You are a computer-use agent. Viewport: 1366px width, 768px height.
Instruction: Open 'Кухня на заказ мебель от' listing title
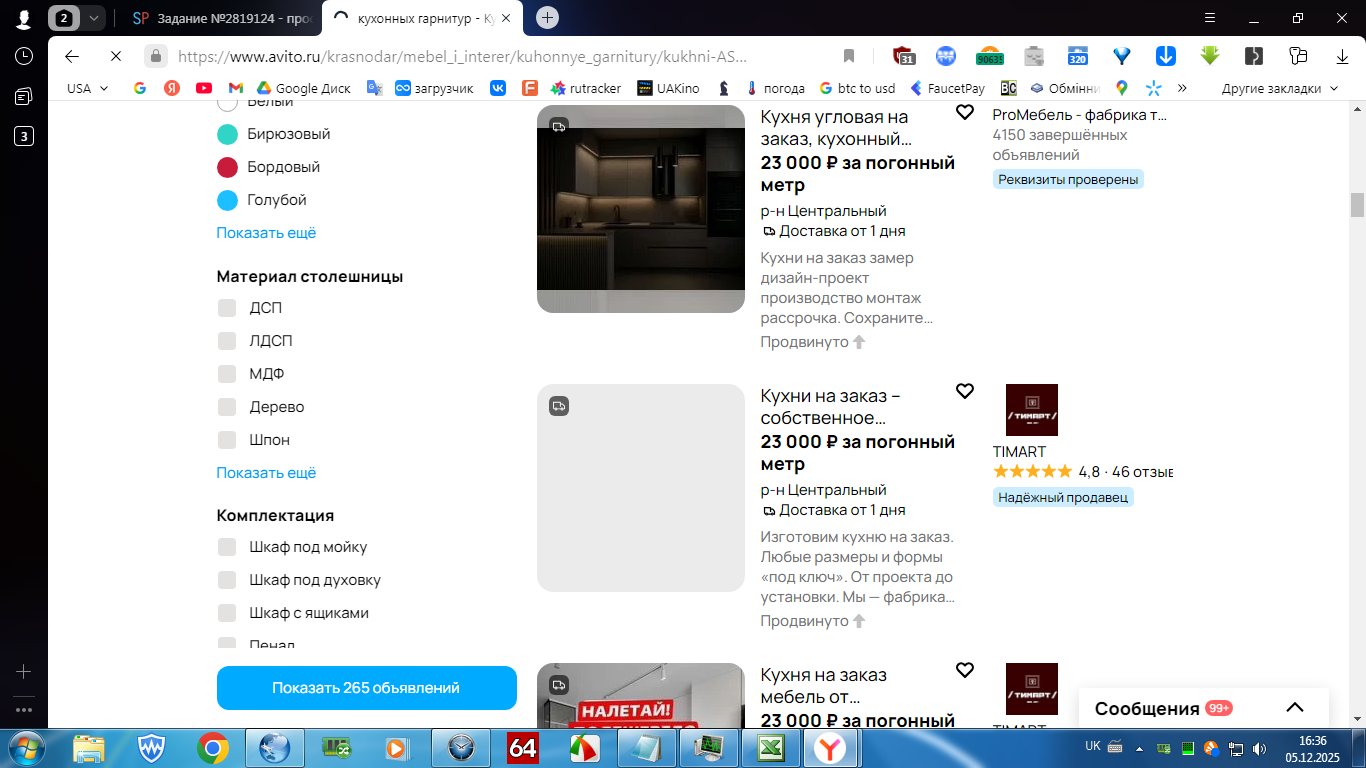pos(824,686)
